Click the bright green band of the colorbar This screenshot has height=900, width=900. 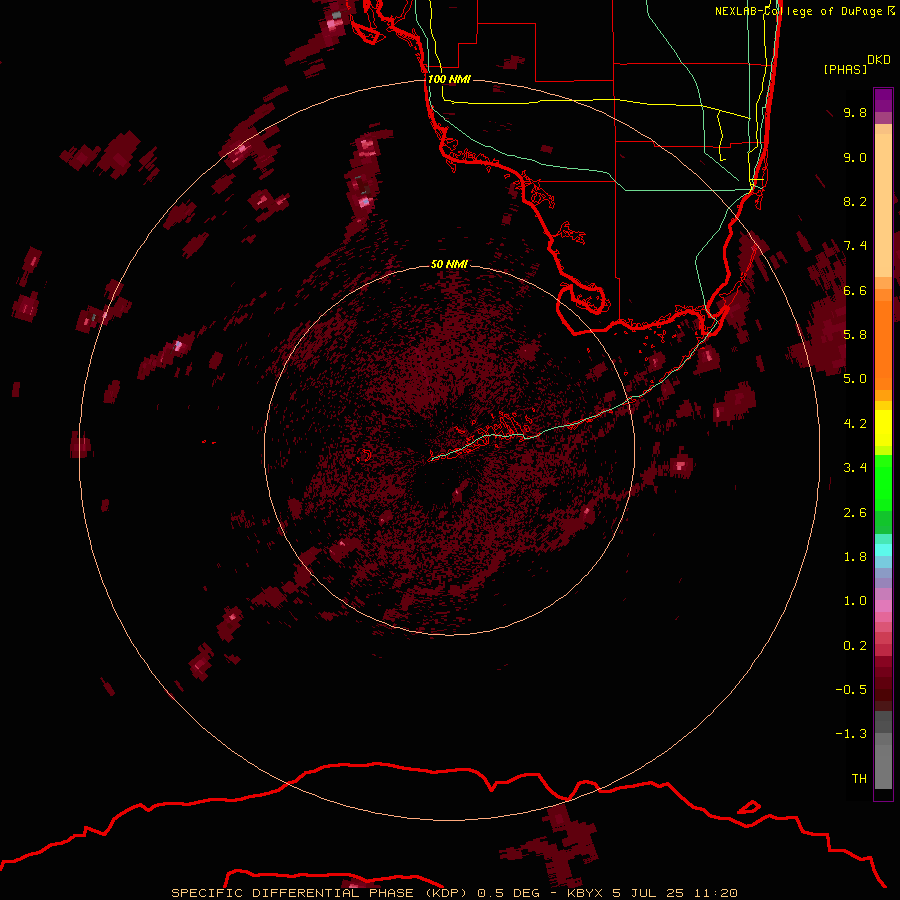pos(883,482)
